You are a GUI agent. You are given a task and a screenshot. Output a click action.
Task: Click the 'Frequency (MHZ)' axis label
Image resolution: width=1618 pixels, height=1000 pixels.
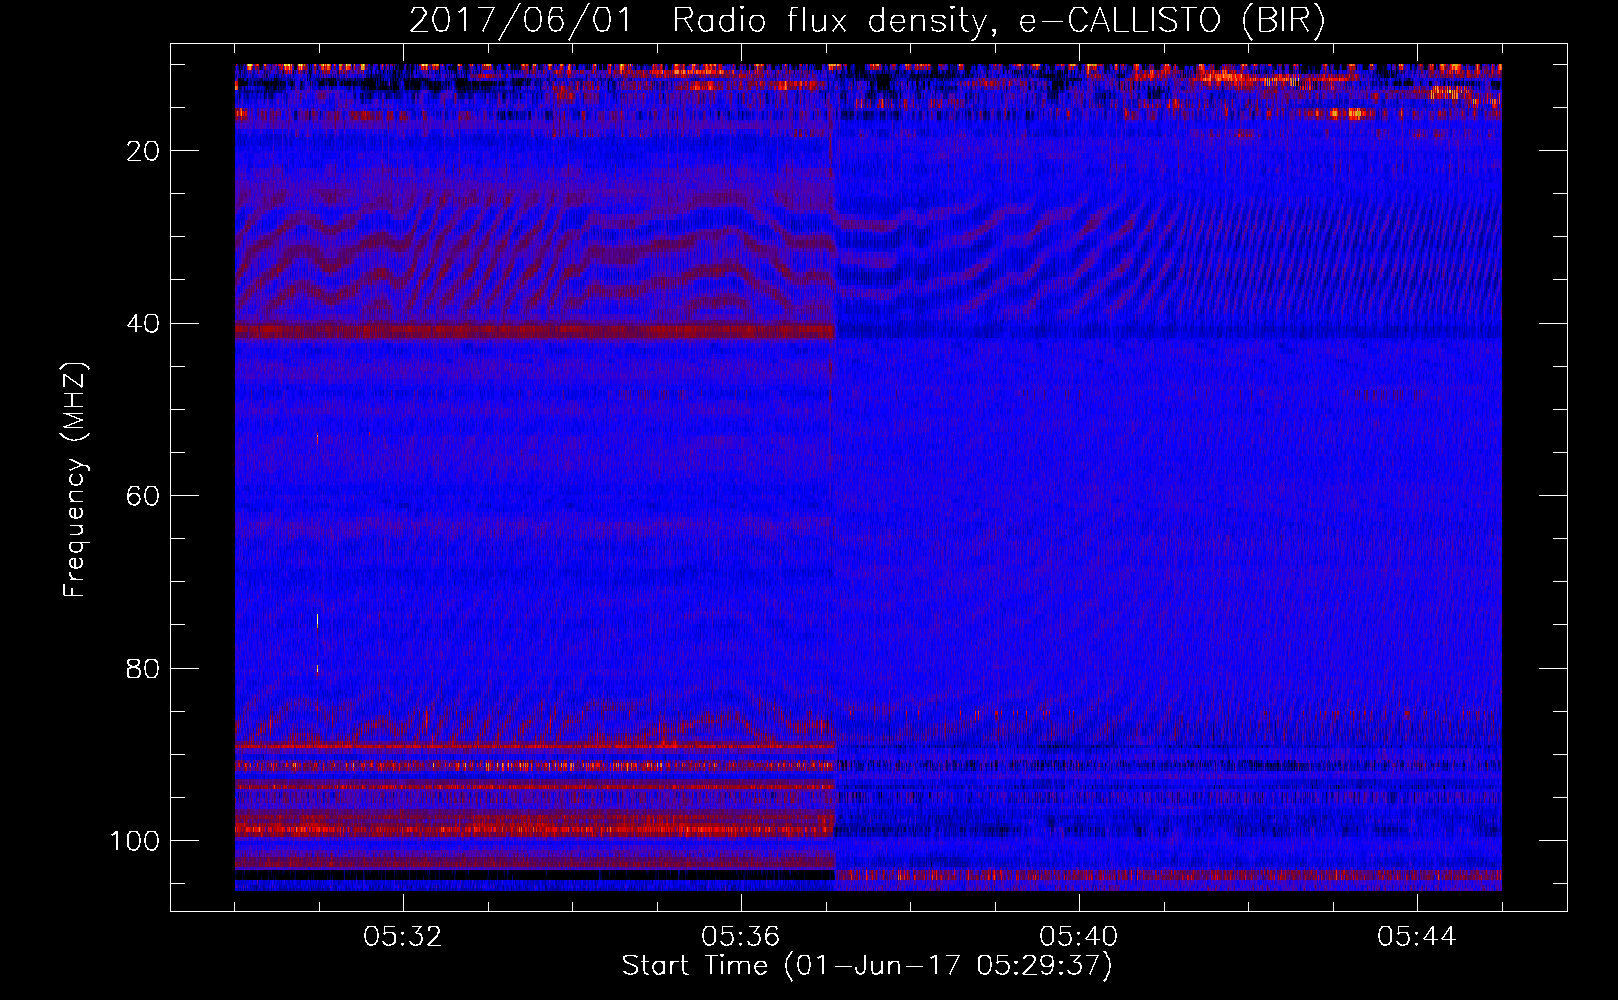click(75, 480)
